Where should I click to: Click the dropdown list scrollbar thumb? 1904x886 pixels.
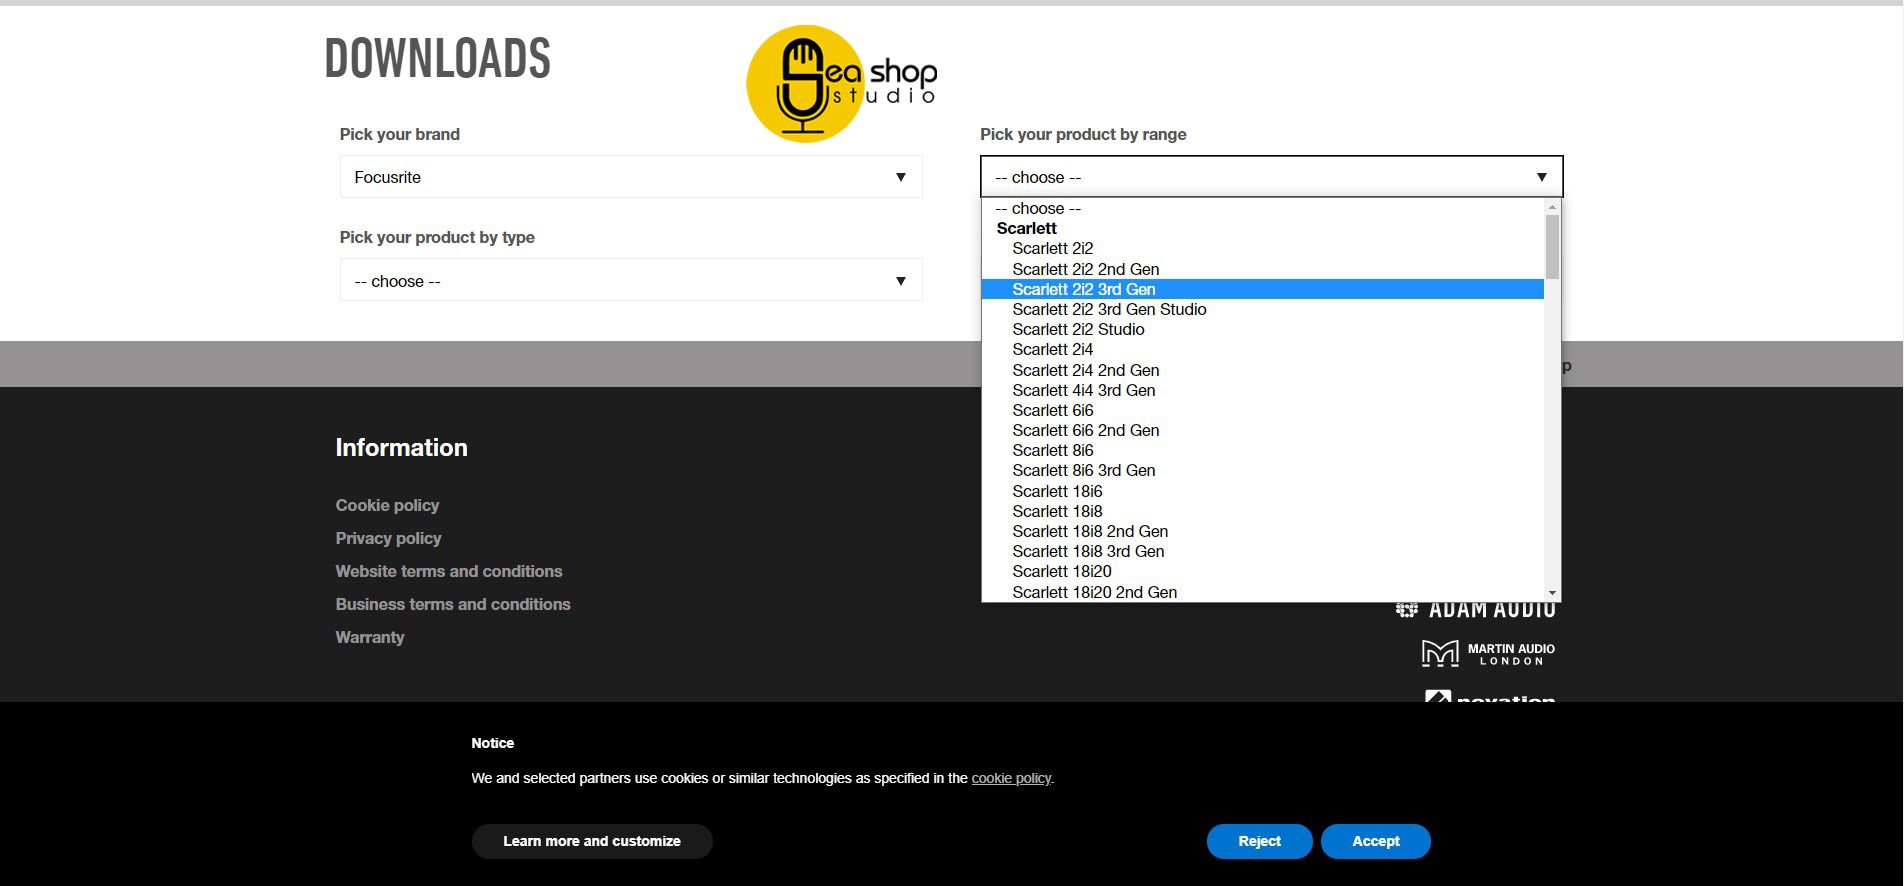coord(1552,246)
